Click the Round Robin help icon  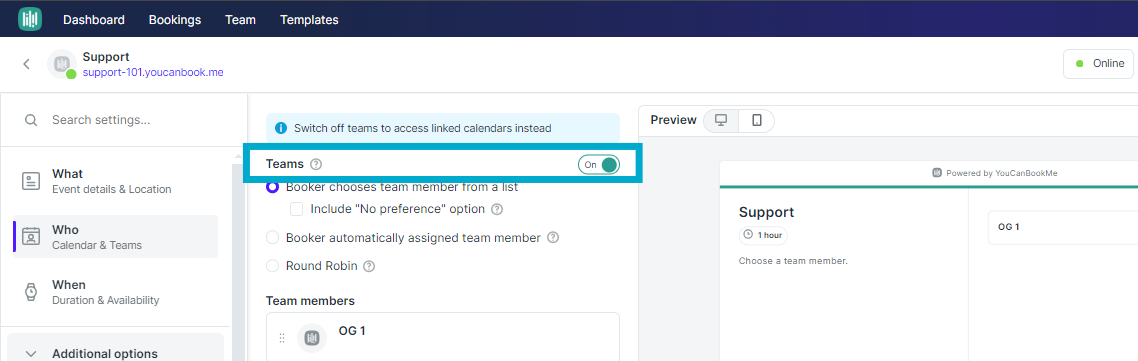click(x=369, y=266)
